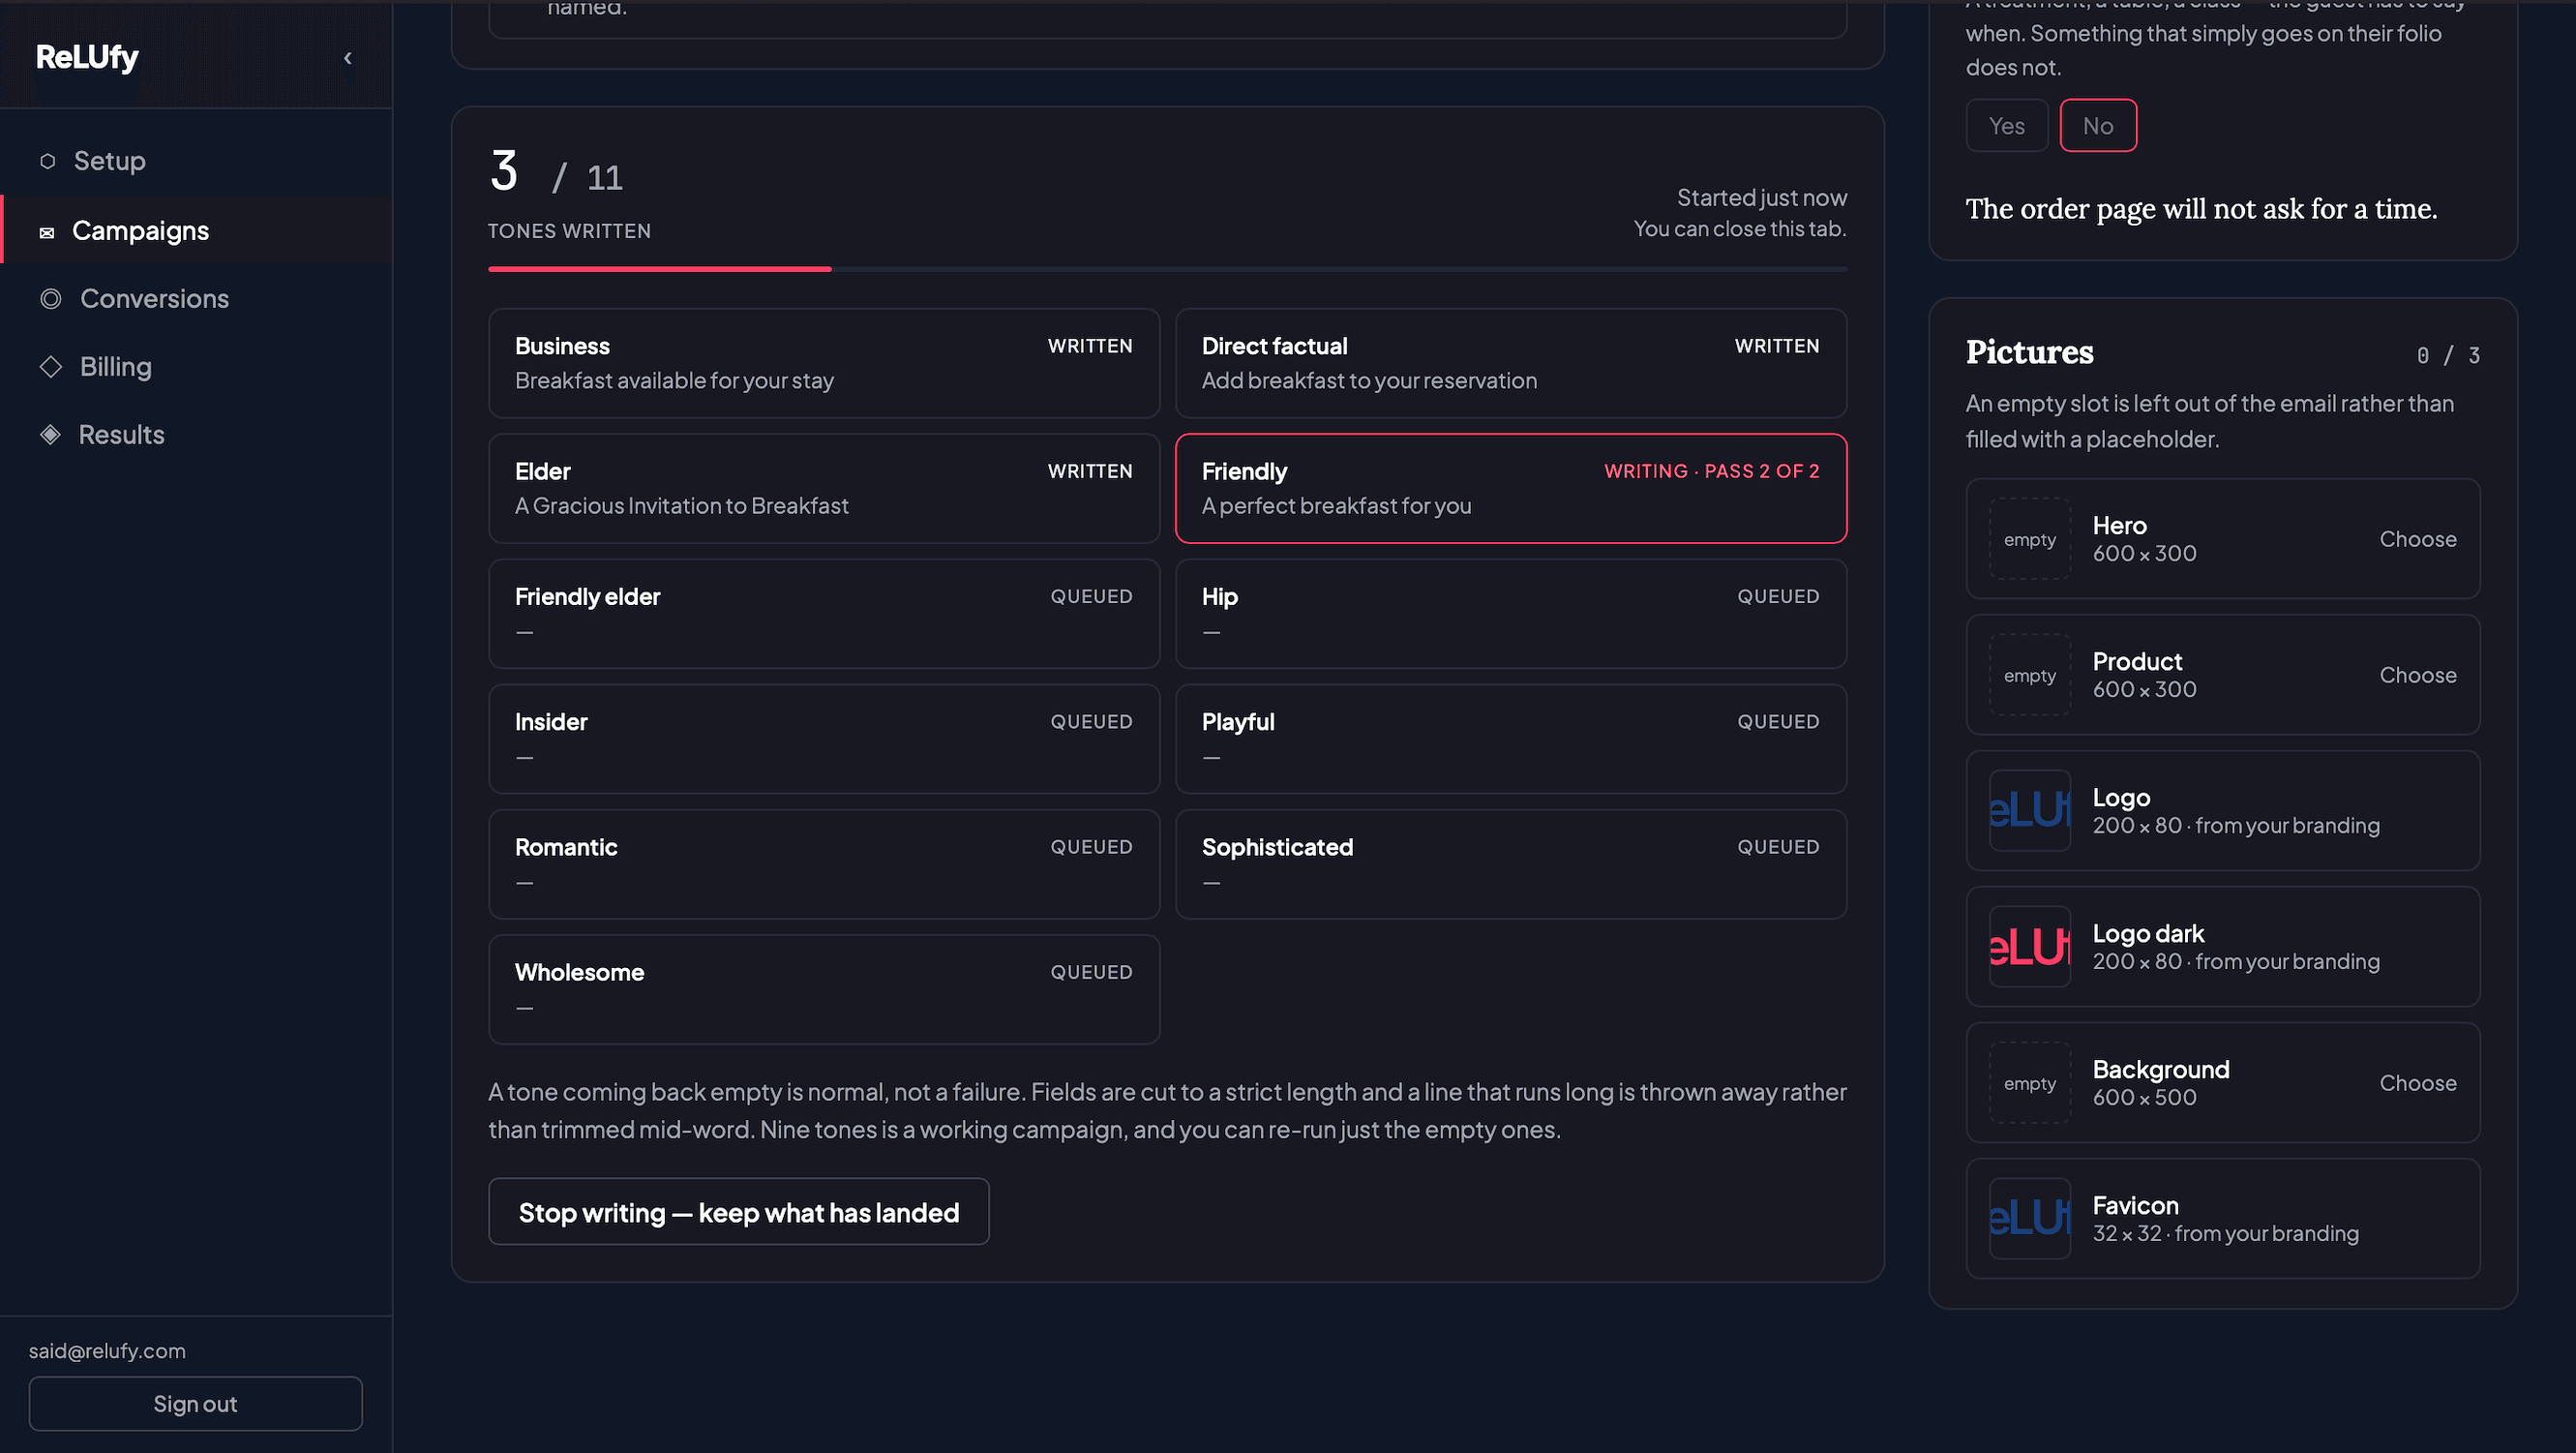Collapse the sidebar with the chevron

tap(348, 58)
